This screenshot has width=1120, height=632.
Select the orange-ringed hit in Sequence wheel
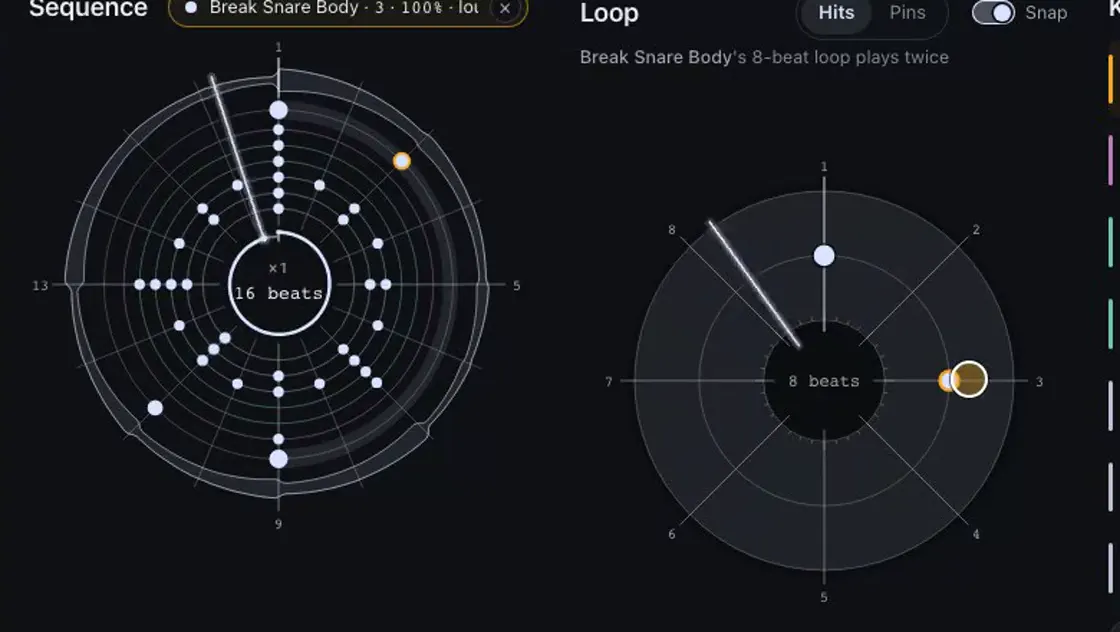(x=401, y=161)
